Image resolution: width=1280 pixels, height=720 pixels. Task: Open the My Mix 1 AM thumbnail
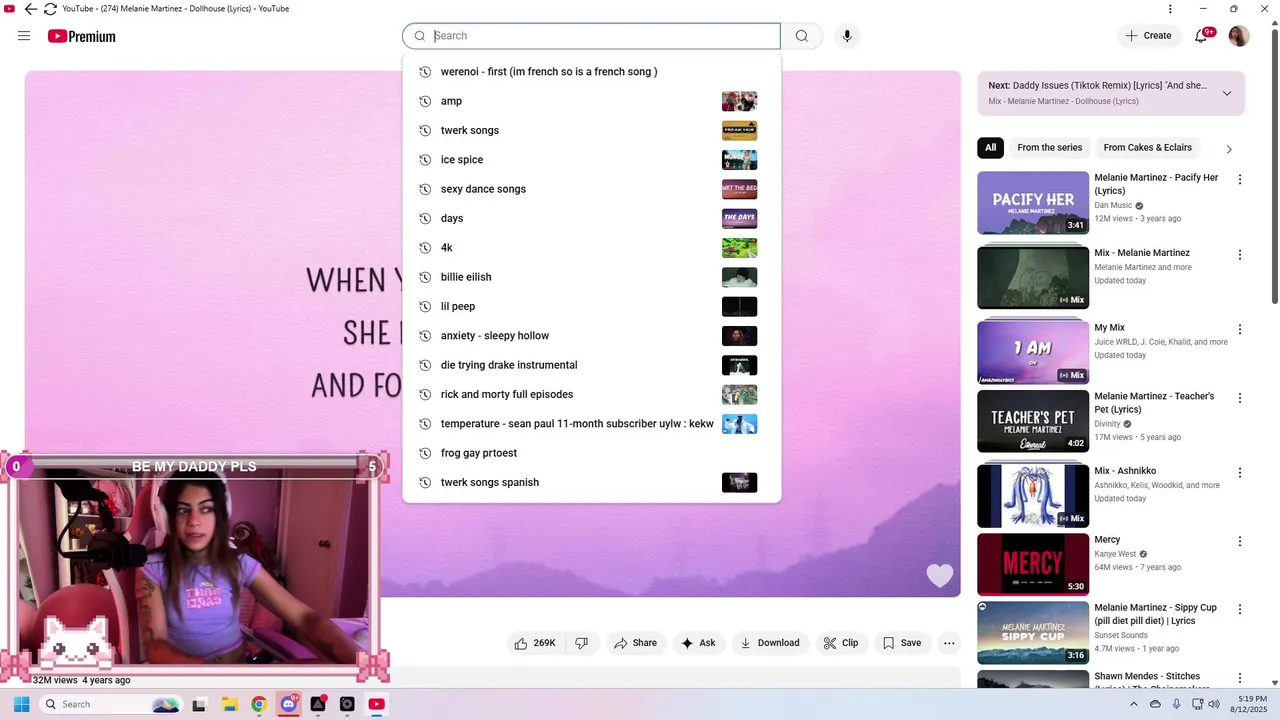(x=1033, y=352)
